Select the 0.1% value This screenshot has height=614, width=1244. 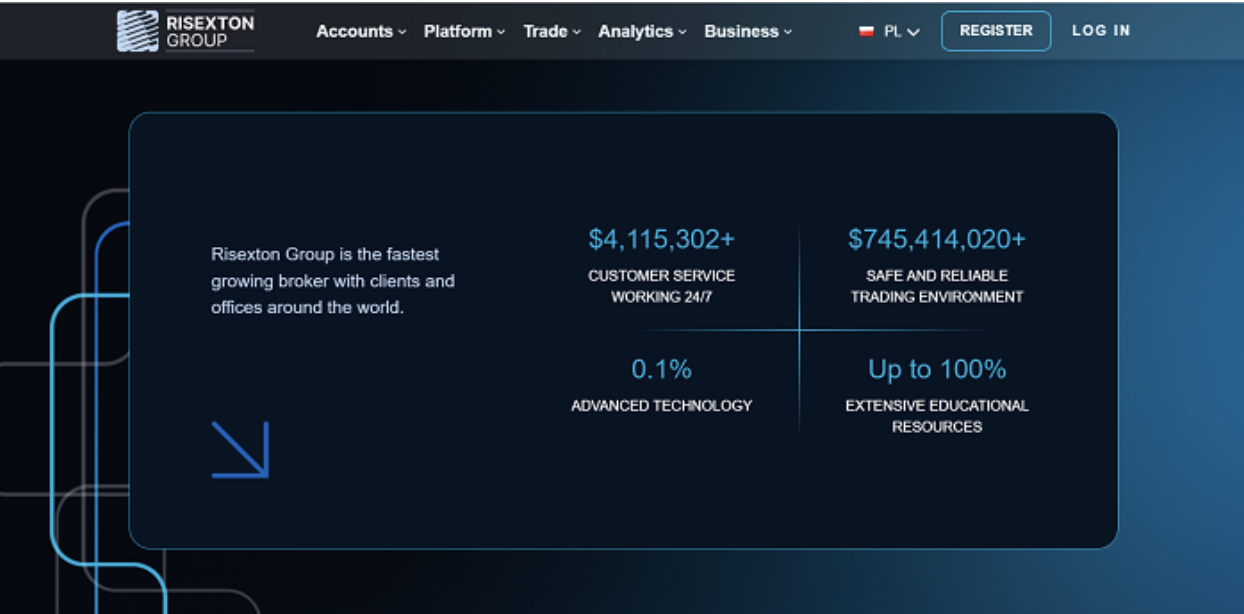tap(661, 369)
